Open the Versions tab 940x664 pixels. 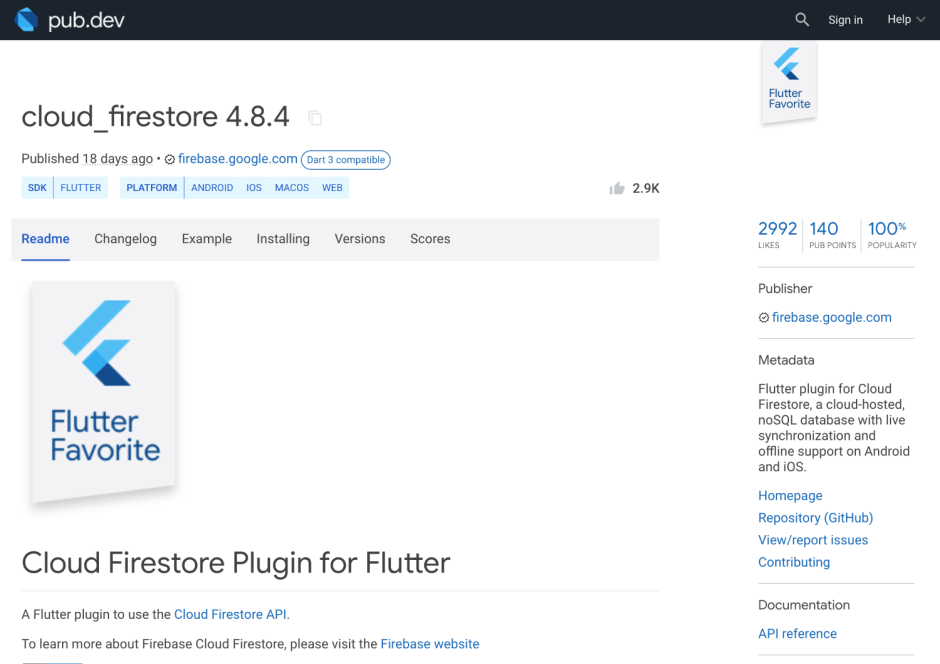pos(359,239)
